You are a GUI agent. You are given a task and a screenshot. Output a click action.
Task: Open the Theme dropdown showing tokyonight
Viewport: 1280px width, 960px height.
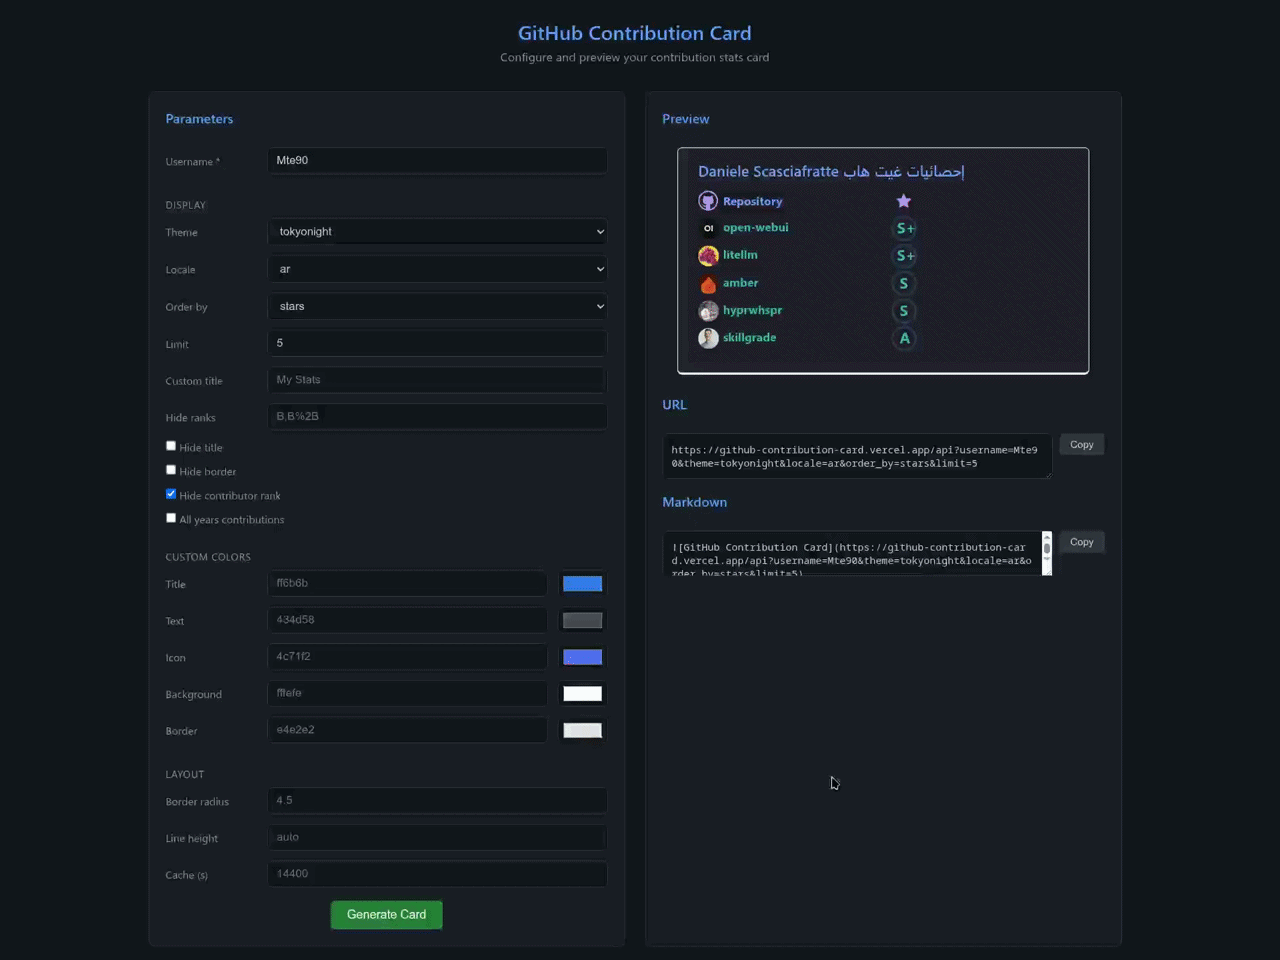(x=437, y=231)
